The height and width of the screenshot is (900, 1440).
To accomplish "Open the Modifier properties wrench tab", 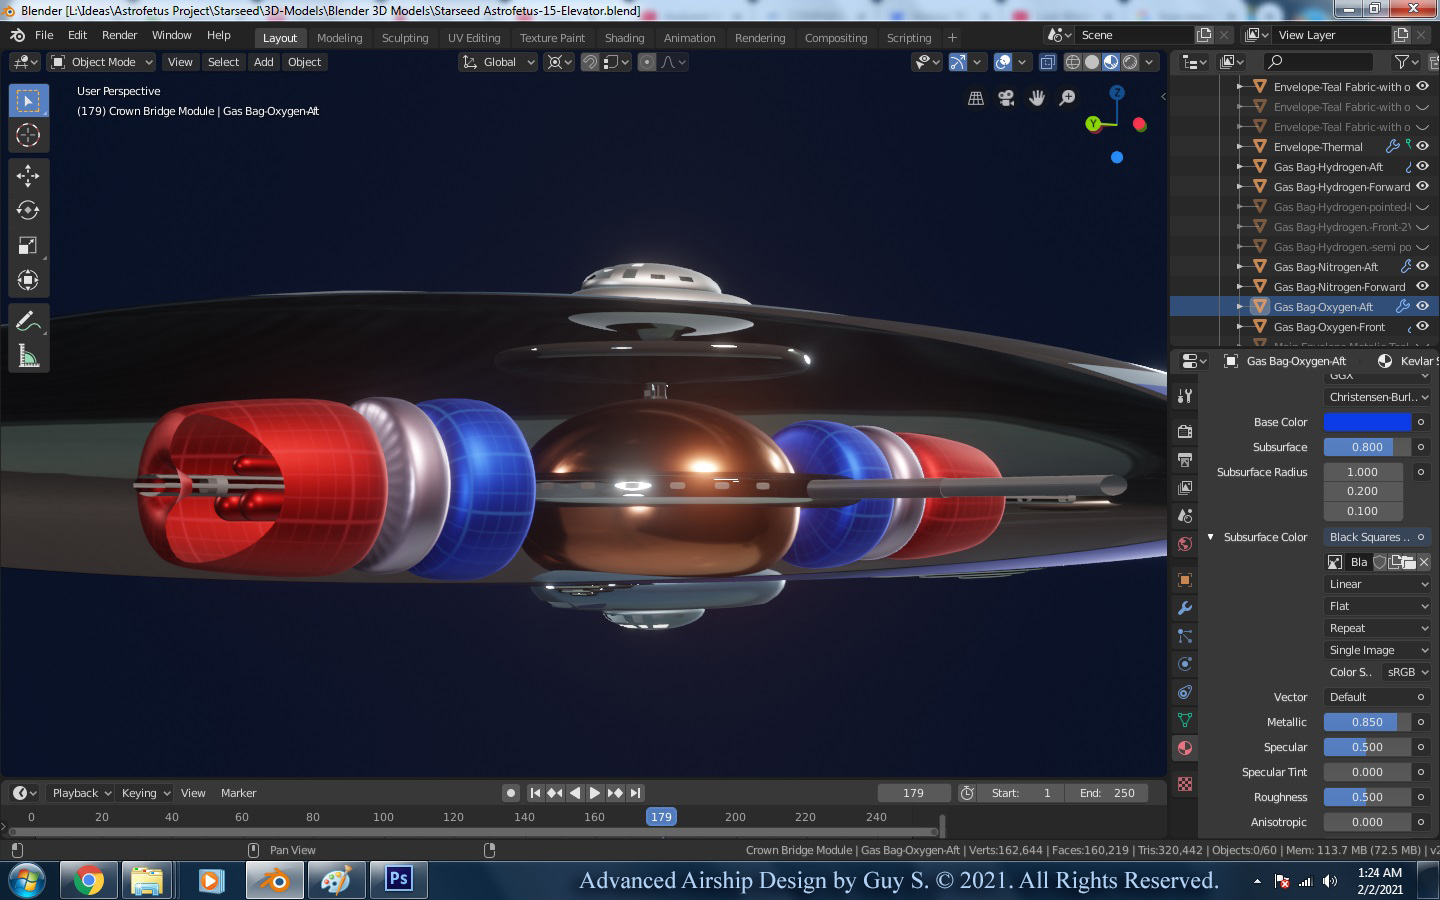I will [1185, 608].
